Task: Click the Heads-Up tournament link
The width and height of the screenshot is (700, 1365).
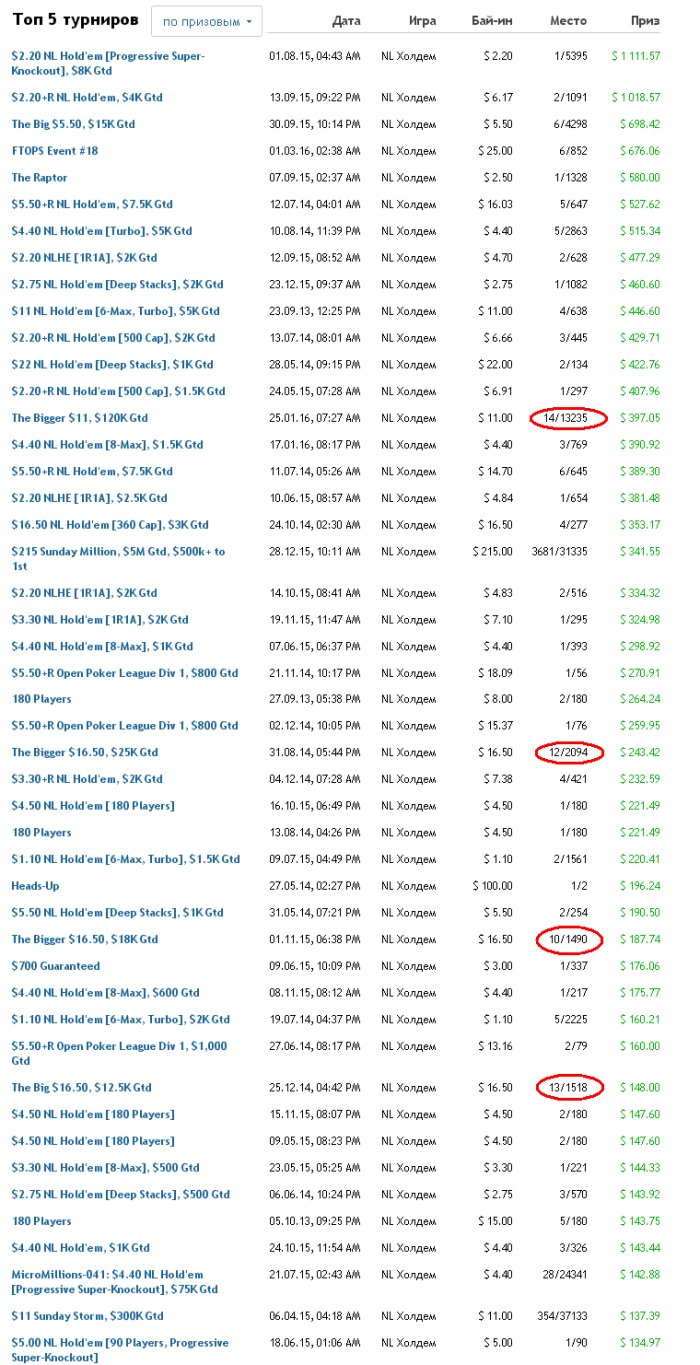Action: pos(35,886)
